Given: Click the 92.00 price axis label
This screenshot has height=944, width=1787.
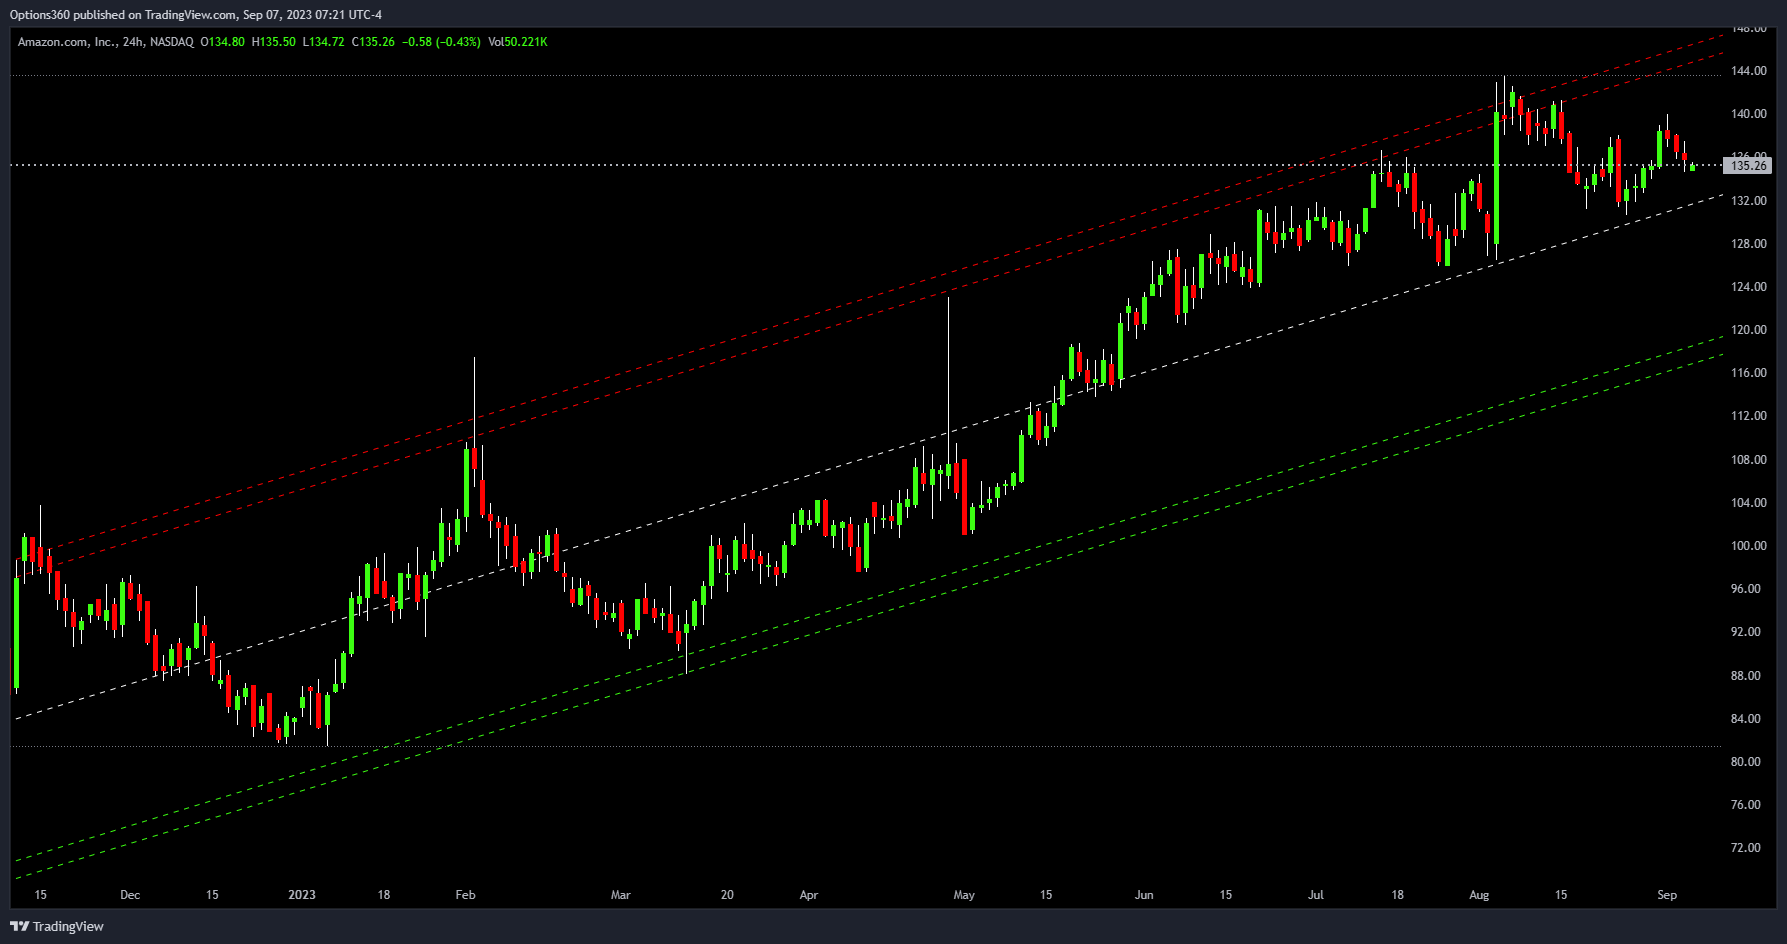Looking at the screenshot, I should 1745,632.
